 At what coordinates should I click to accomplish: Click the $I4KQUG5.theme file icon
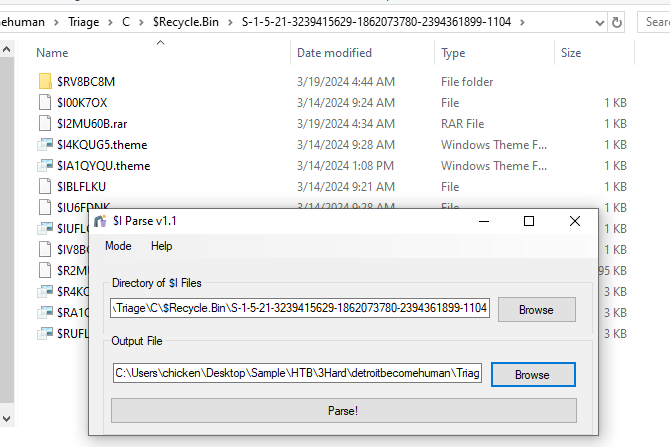tap(44, 144)
